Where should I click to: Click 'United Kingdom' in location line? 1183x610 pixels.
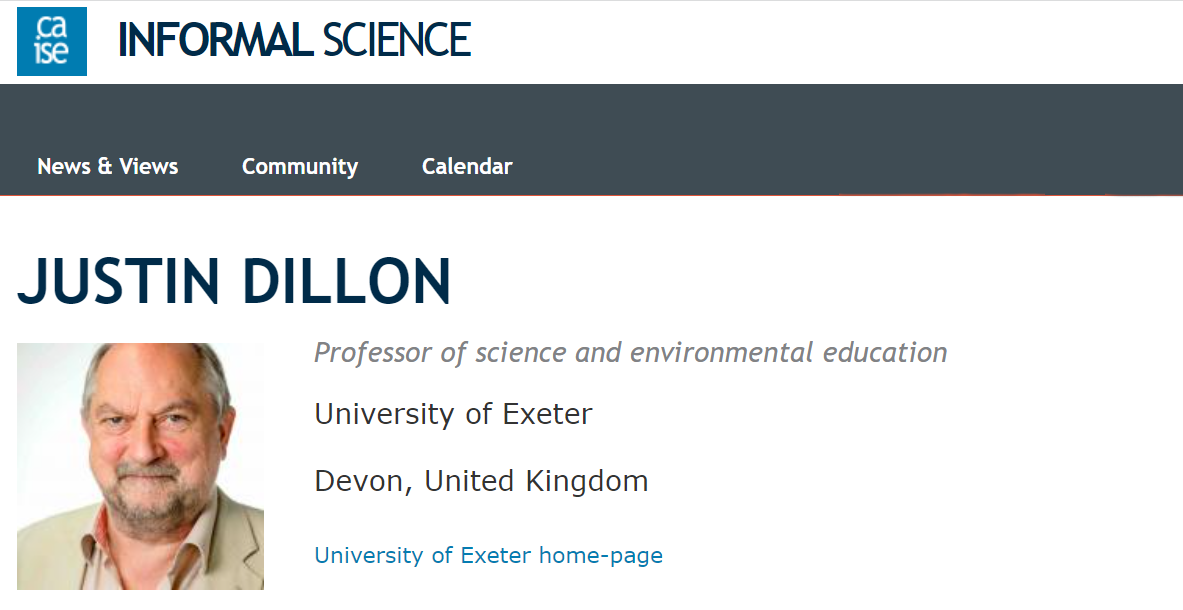point(536,481)
